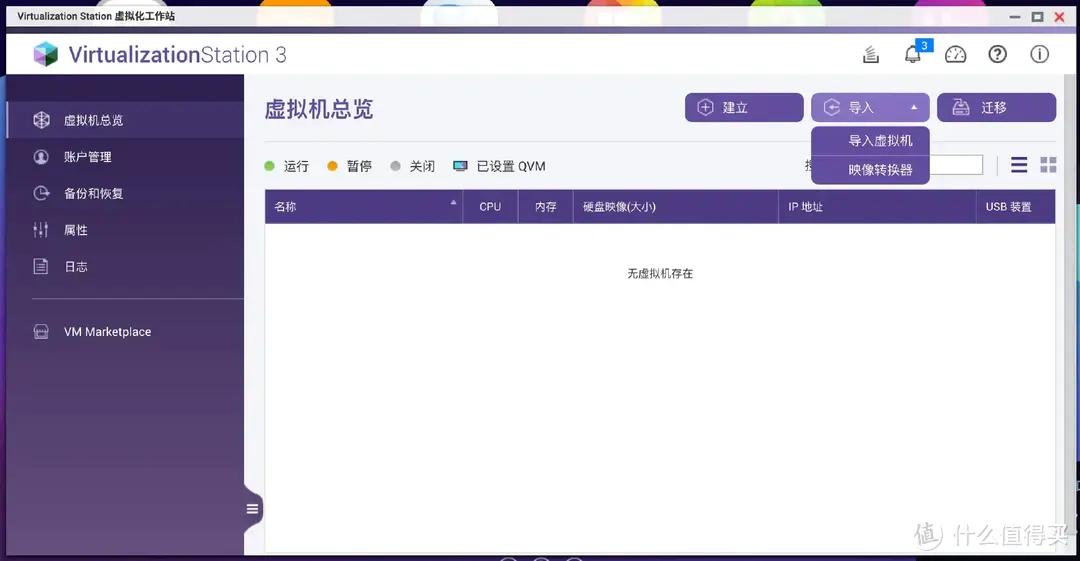Open the help question mark icon
The width and height of the screenshot is (1080, 561).
click(997, 54)
